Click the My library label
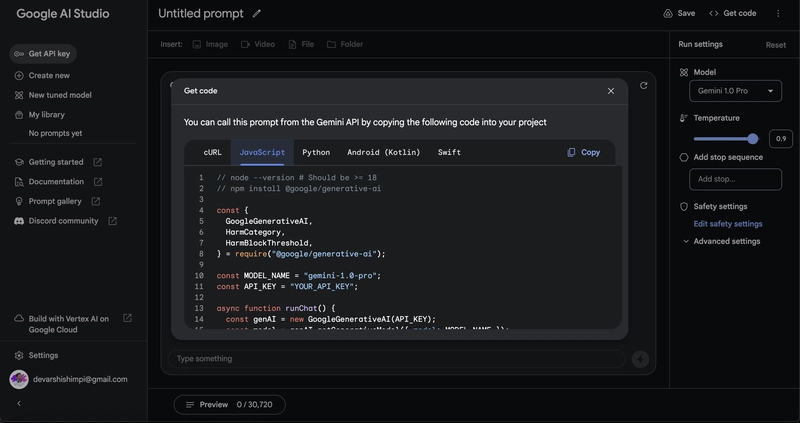 pos(46,115)
